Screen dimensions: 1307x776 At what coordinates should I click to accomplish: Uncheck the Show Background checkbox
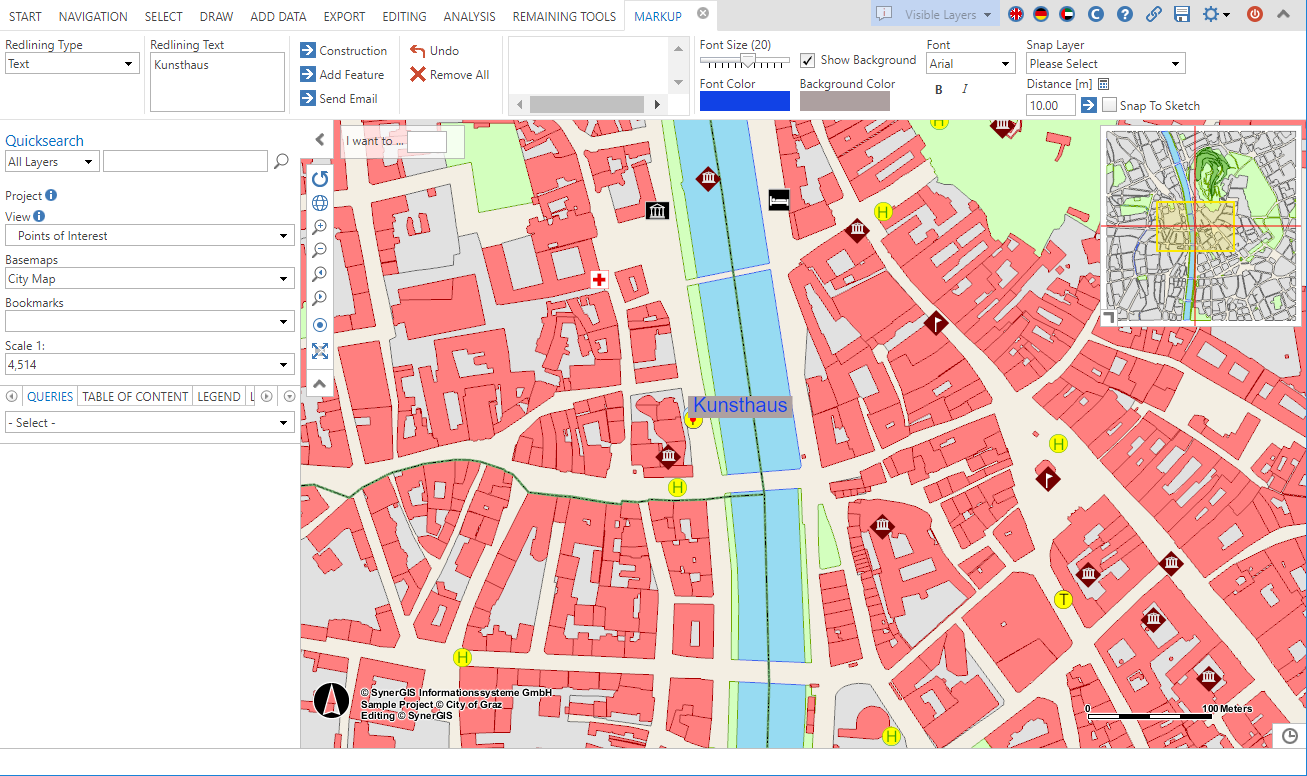(x=808, y=60)
